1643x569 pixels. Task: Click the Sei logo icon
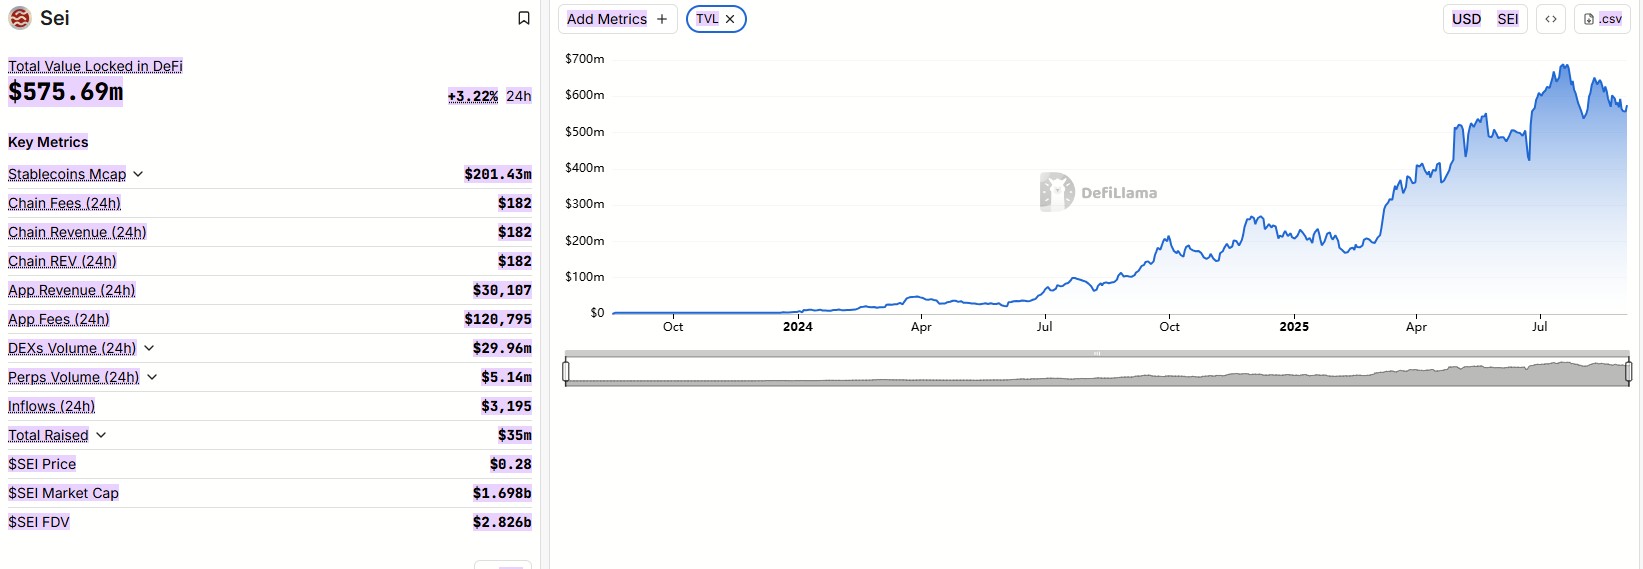click(20, 18)
